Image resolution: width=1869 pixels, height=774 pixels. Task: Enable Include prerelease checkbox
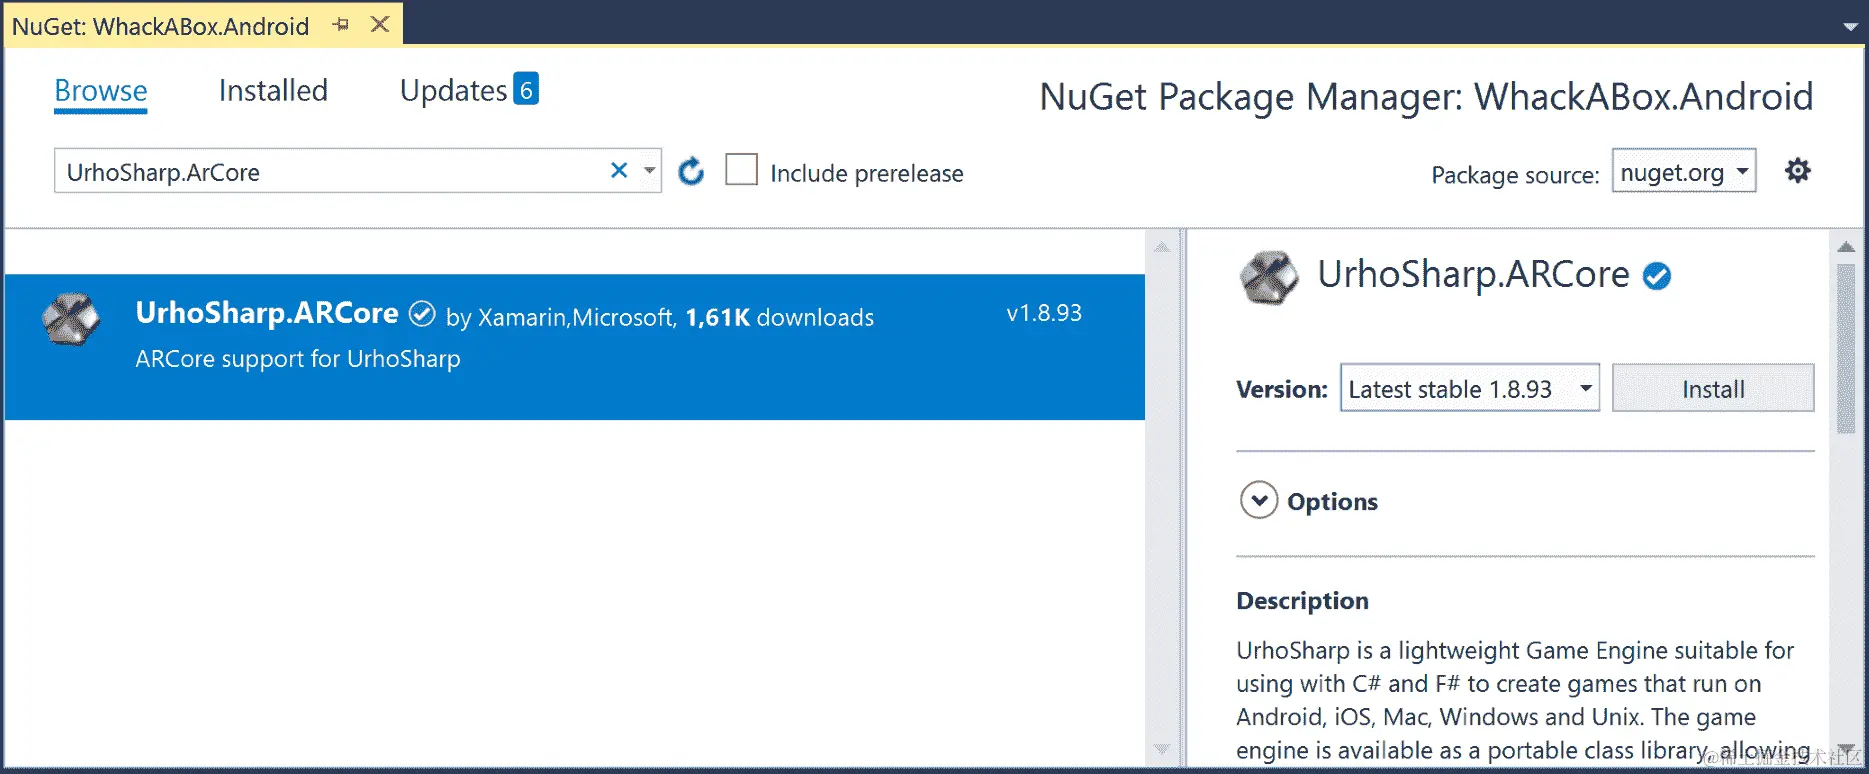click(741, 170)
